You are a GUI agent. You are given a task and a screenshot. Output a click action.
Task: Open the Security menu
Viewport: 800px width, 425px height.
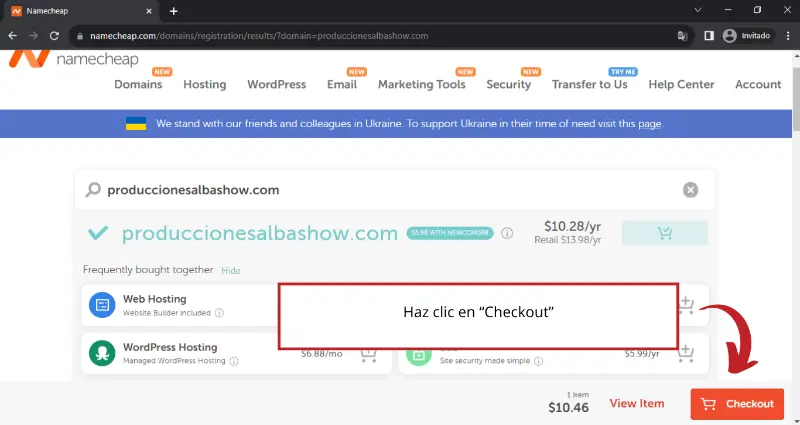point(509,84)
